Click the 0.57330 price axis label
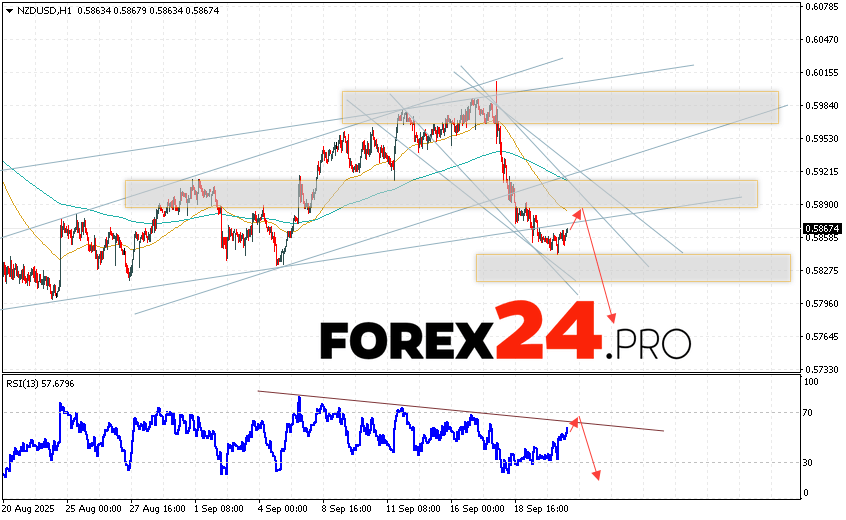The image size is (846, 520). (821, 369)
